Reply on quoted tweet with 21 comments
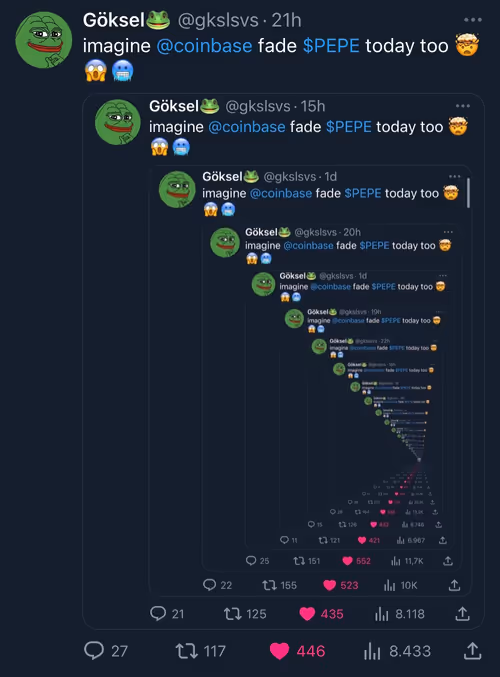Viewport: 500px width, 677px height. click(158, 614)
